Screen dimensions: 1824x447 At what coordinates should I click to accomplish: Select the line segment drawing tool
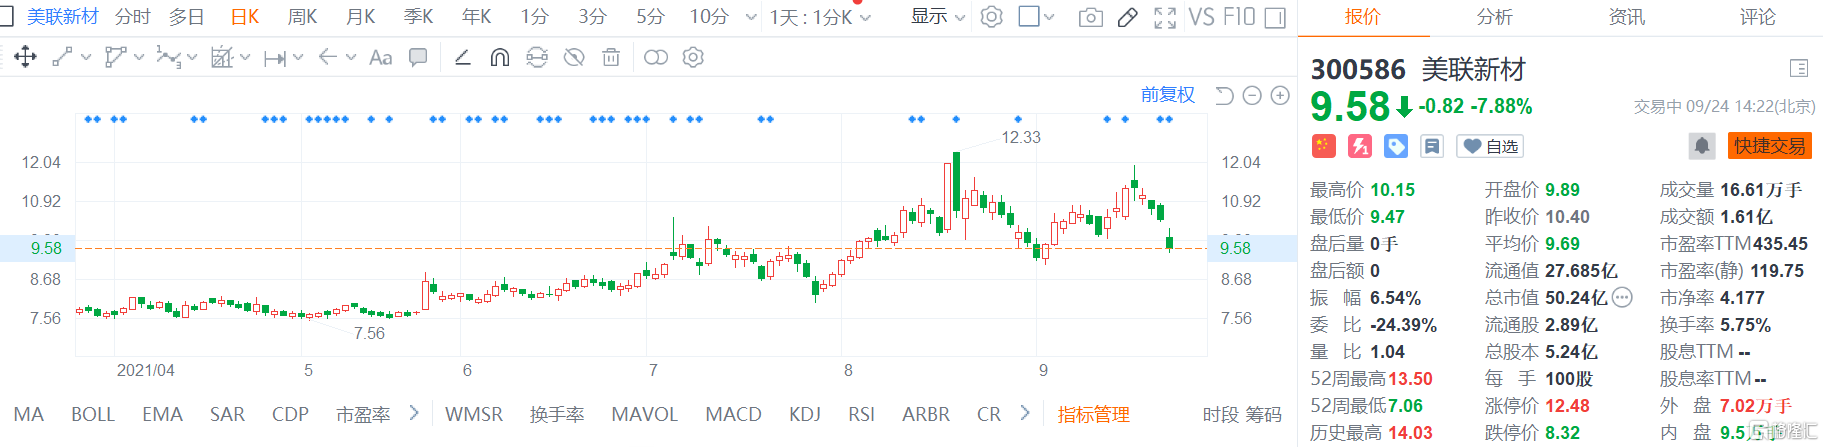(62, 57)
